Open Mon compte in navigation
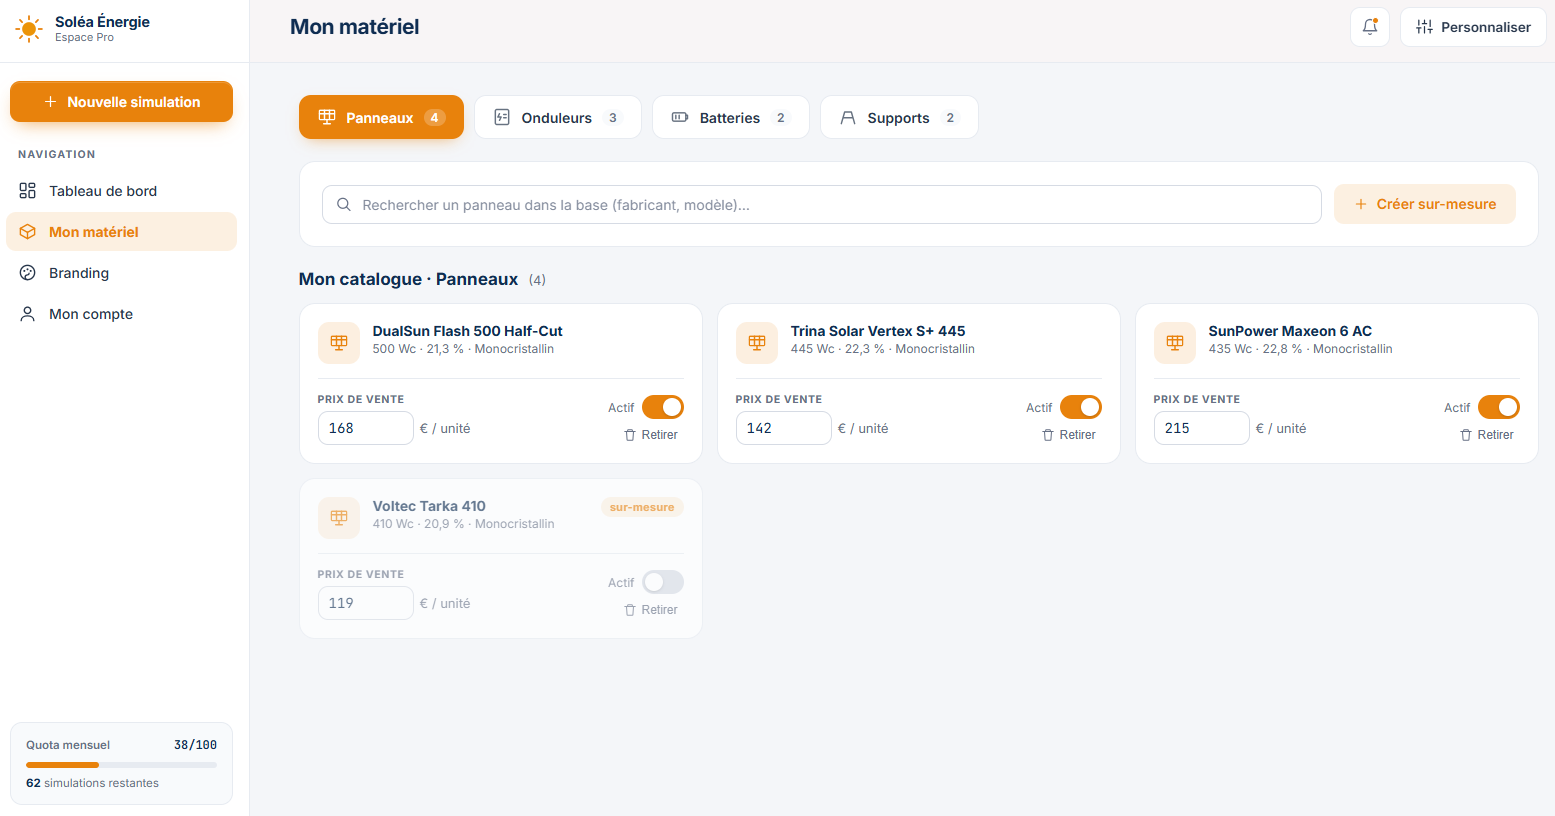 [x=121, y=314]
